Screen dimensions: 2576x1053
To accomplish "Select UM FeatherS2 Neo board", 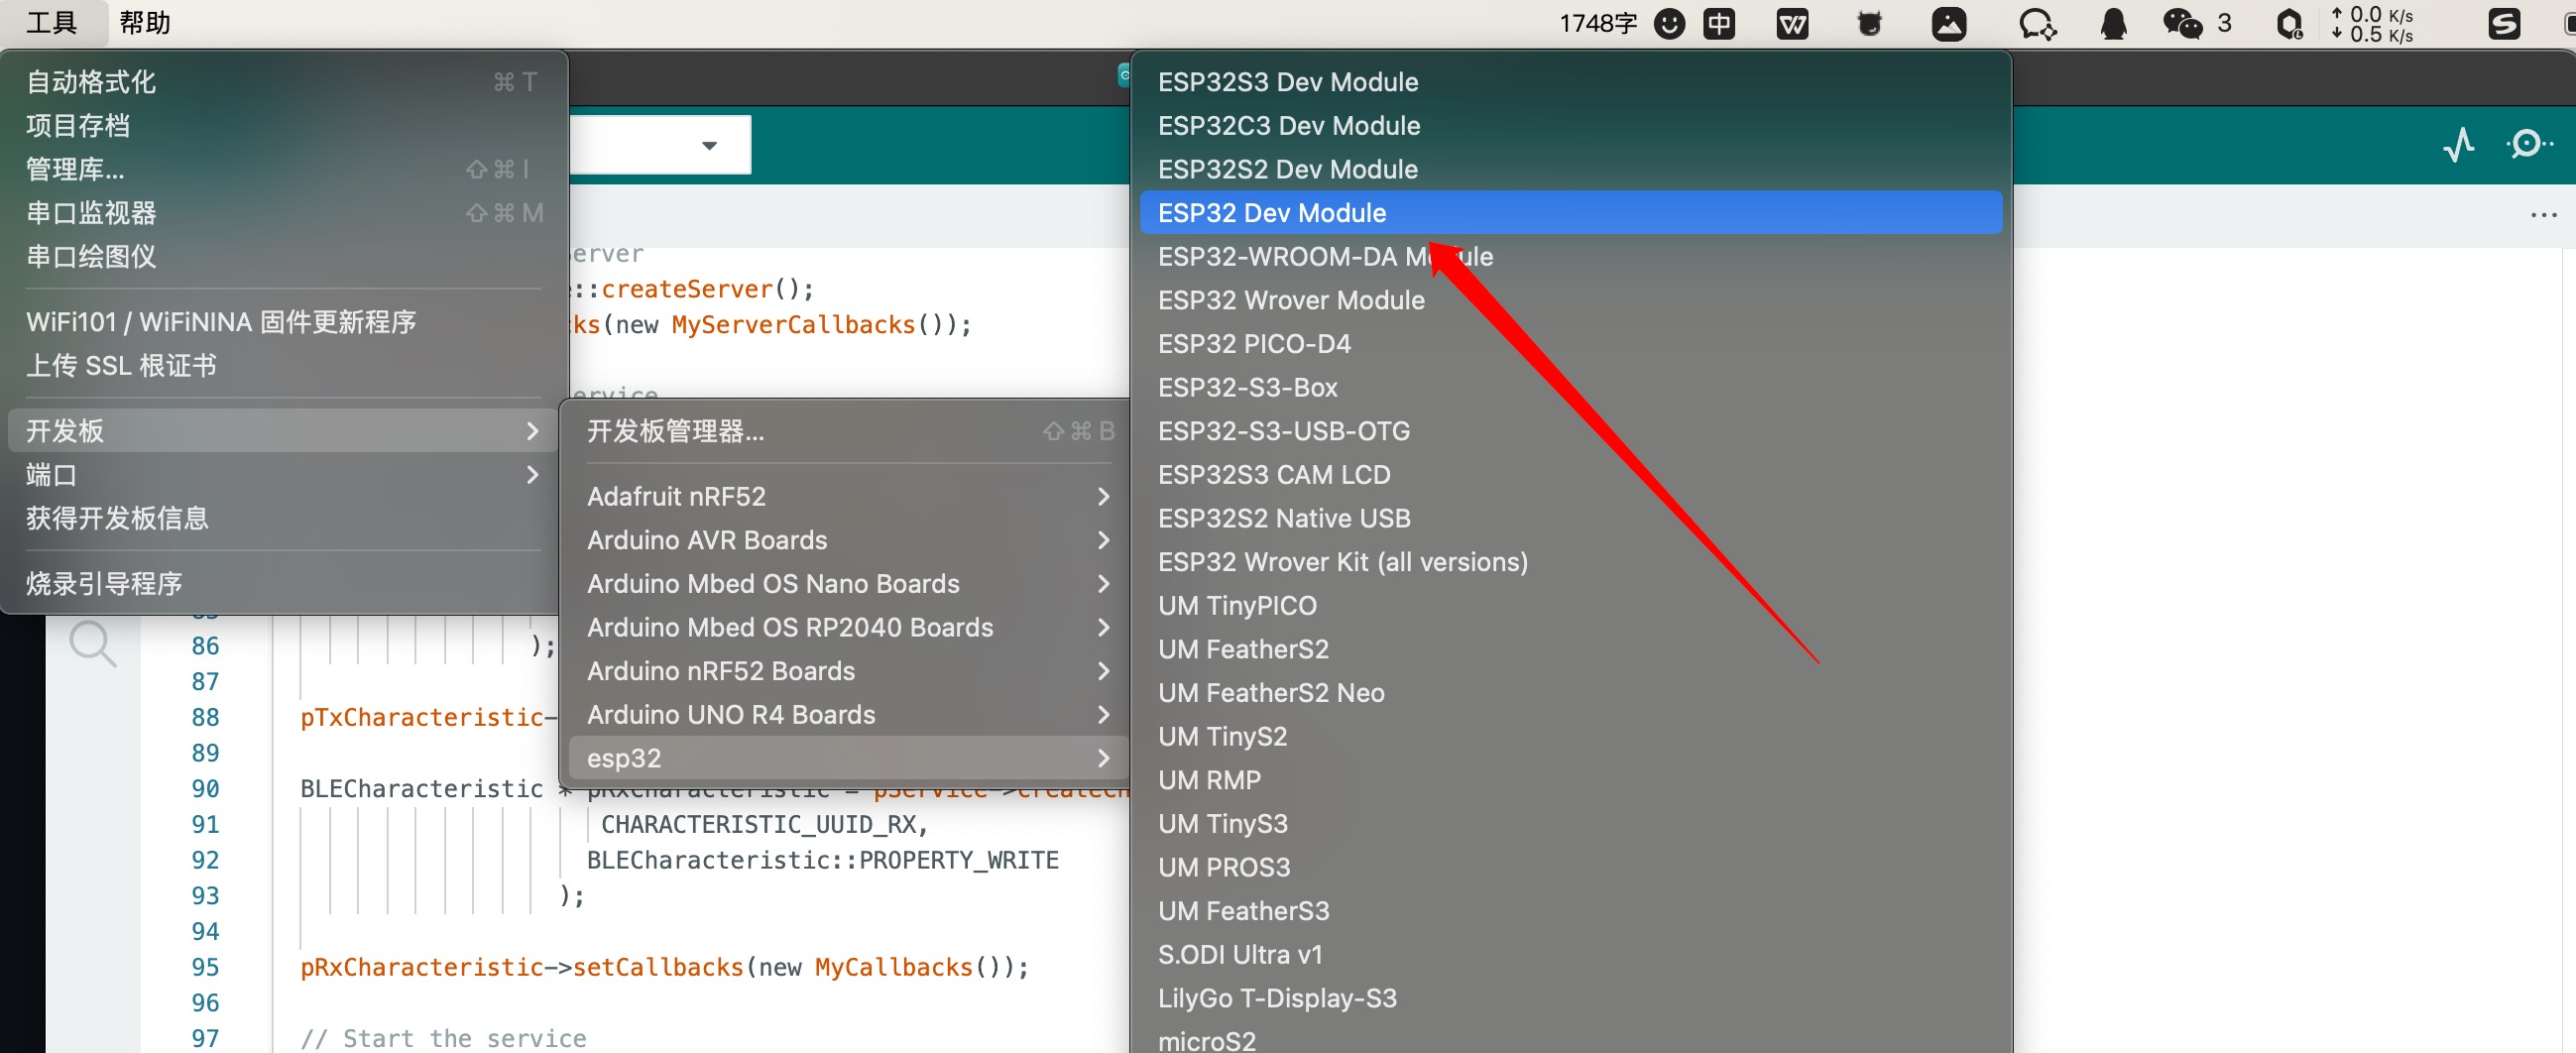I will point(1571,693).
